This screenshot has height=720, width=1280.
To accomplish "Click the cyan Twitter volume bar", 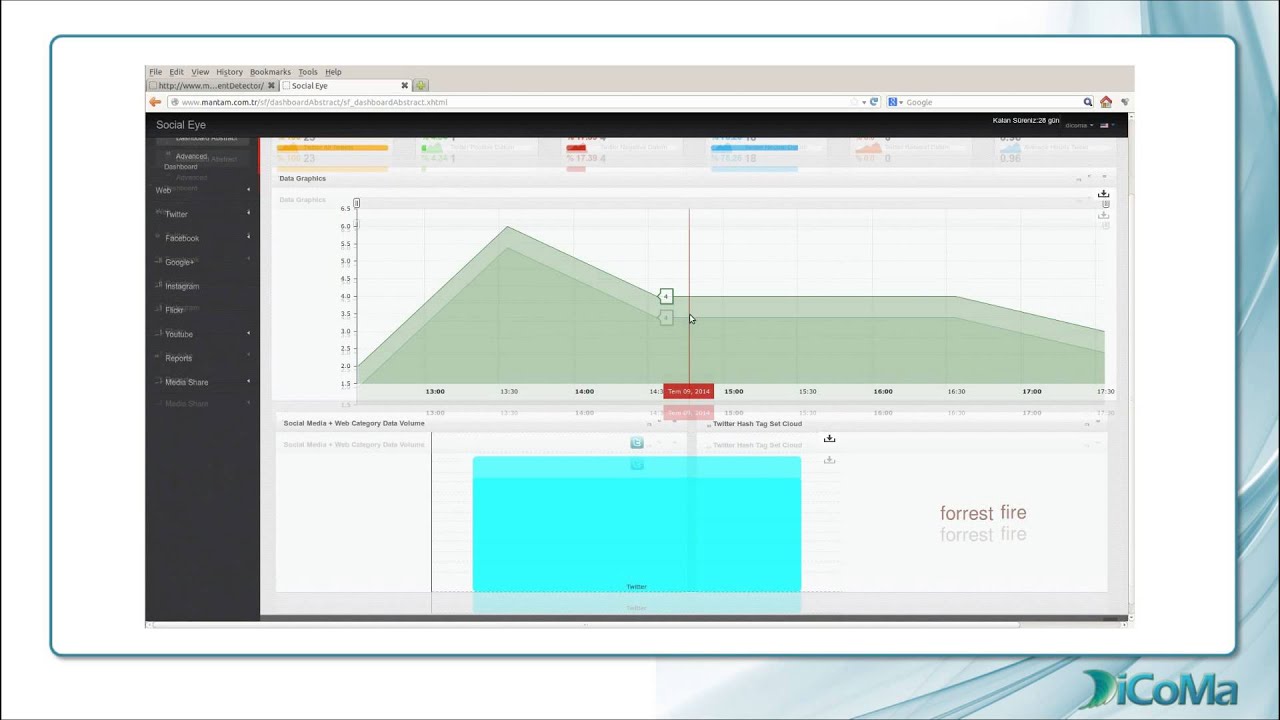I will 637,524.
